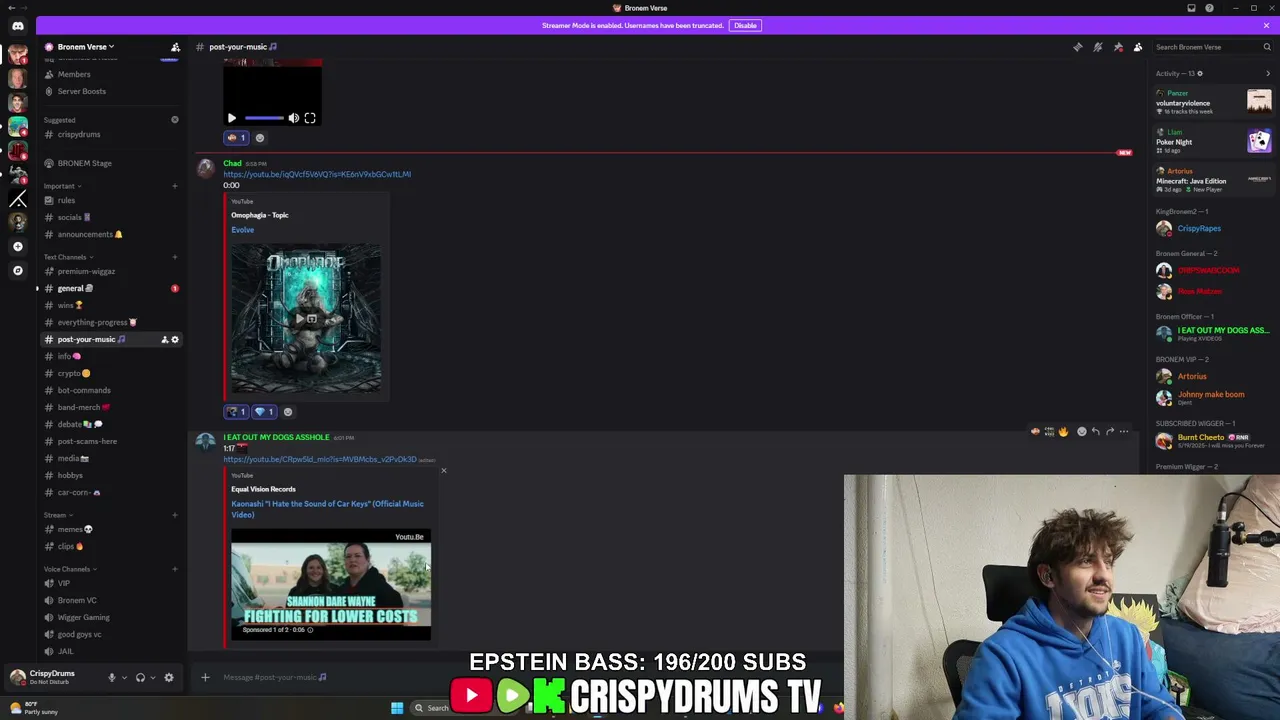Open the Help icon in title bar

pyautogui.click(x=1209, y=8)
